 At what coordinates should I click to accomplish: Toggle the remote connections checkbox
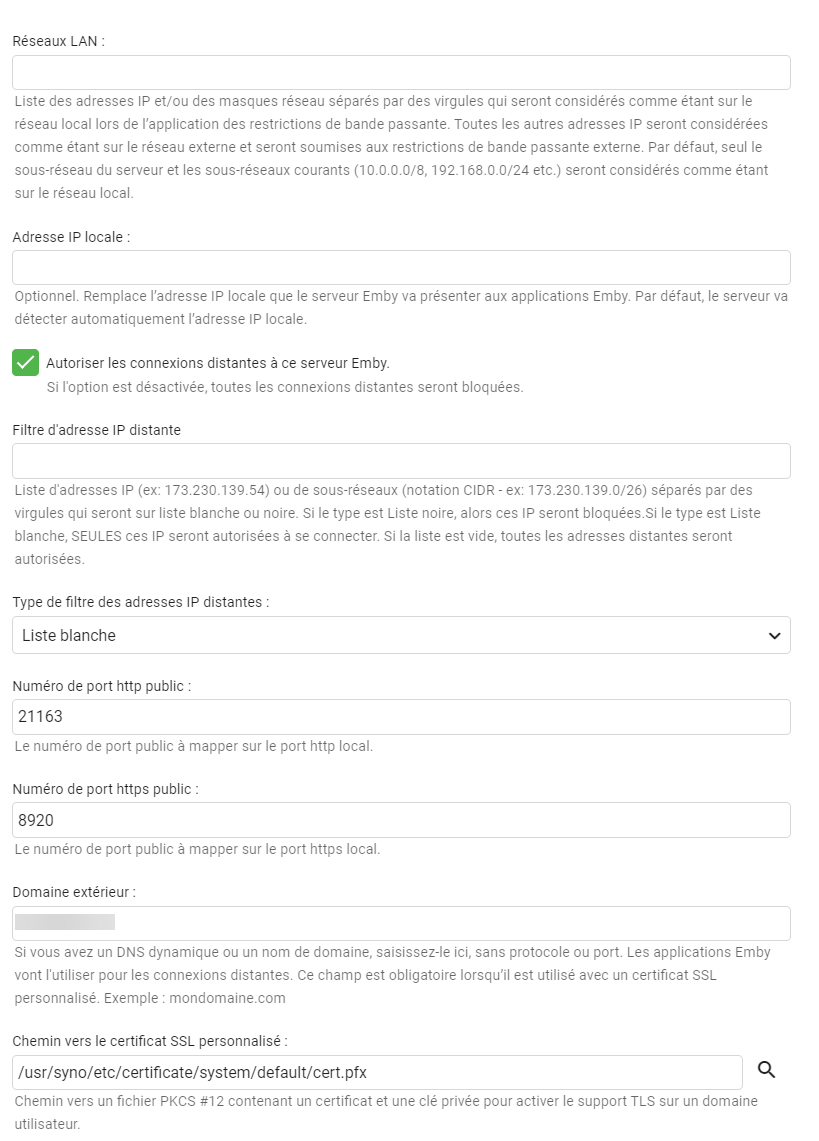25,362
